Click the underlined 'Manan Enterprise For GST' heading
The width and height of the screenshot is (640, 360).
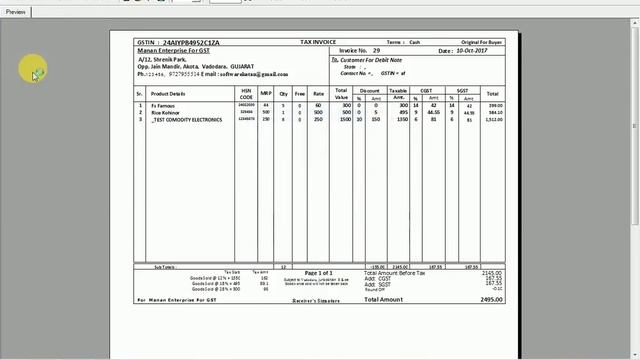click(173, 51)
